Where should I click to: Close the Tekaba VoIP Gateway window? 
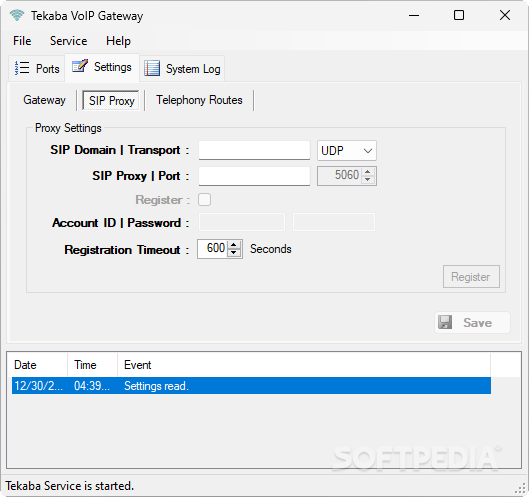click(505, 15)
